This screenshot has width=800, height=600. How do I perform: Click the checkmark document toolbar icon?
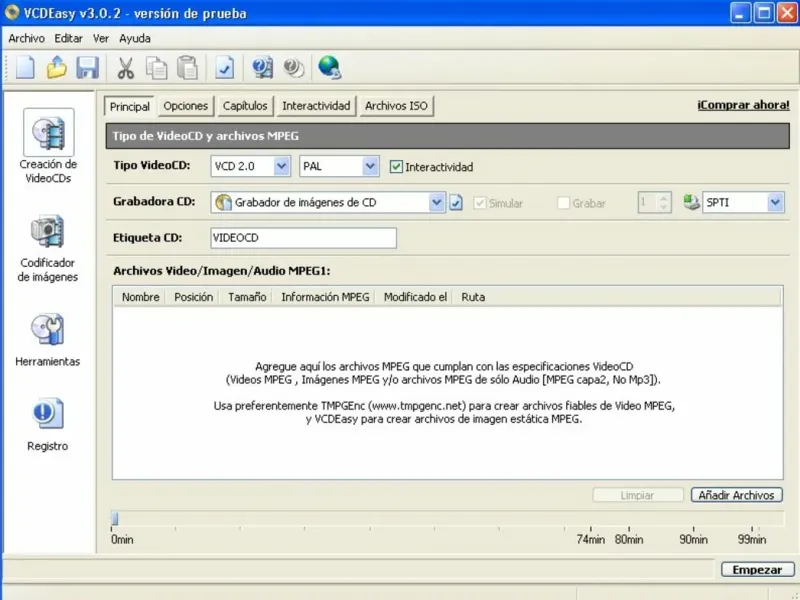pos(224,67)
